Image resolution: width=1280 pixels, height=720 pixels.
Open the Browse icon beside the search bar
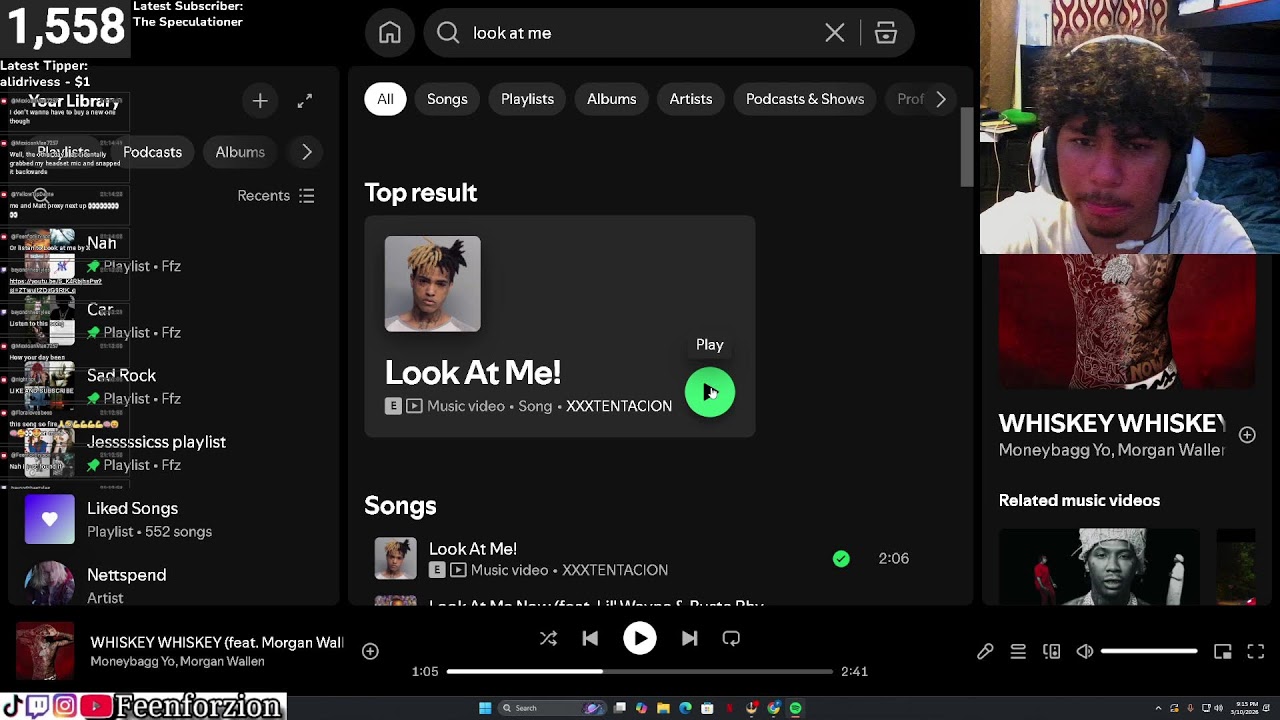click(886, 33)
